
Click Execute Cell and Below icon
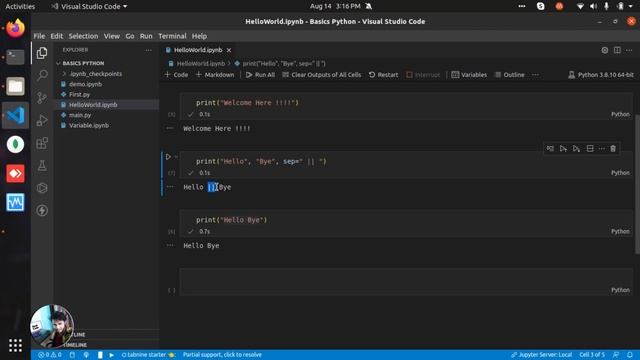click(576, 149)
